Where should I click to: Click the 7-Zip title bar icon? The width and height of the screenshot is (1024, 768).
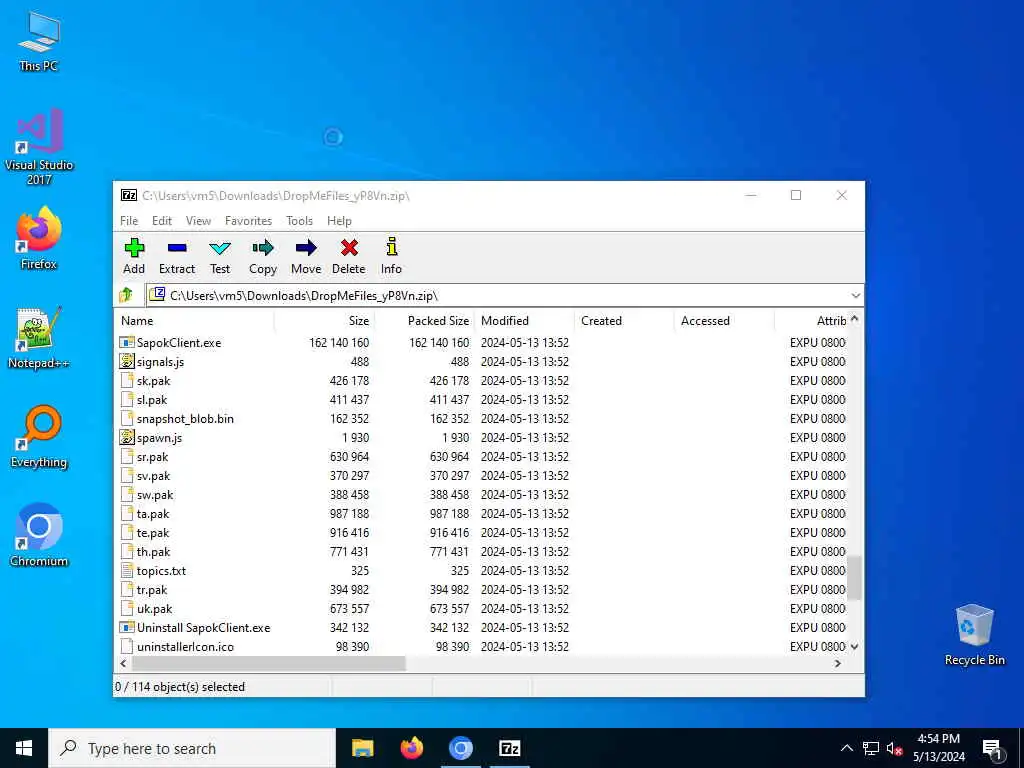point(129,195)
